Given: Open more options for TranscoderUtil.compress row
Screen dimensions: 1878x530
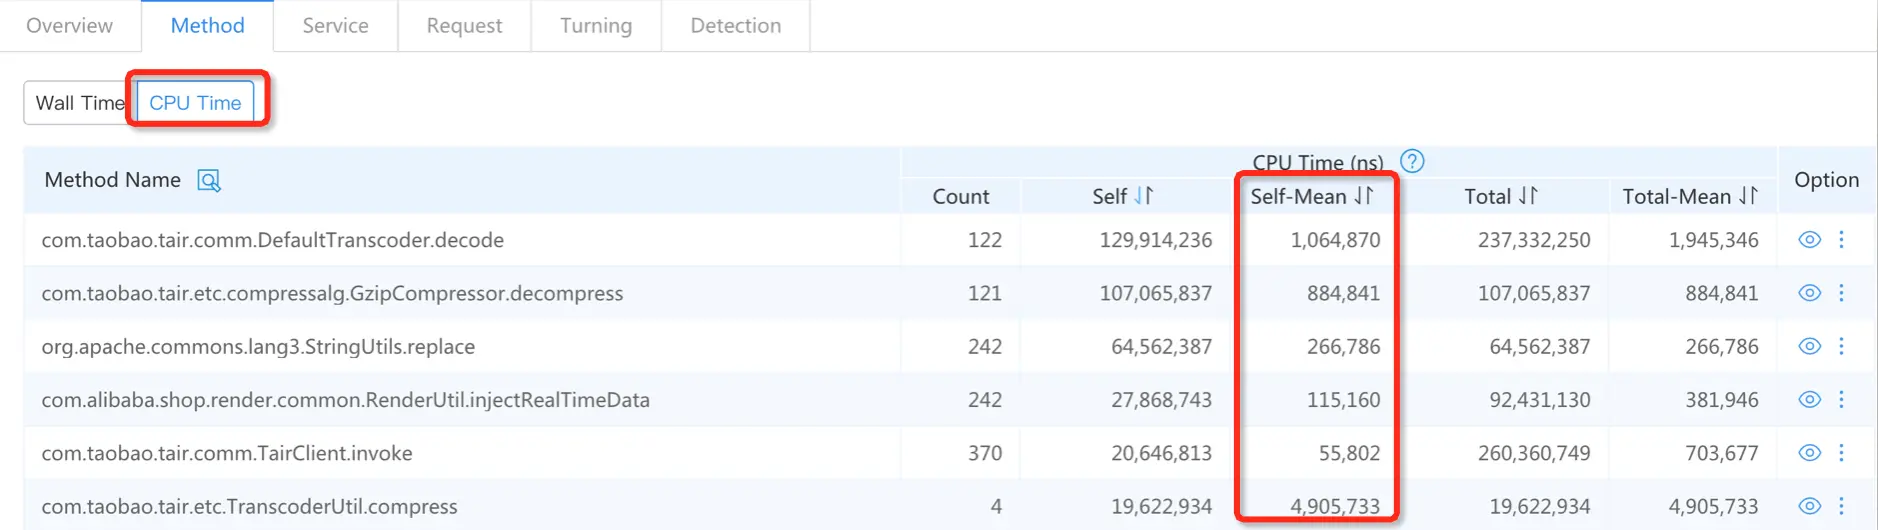Looking at the screenshot, I should (1841, 506).
